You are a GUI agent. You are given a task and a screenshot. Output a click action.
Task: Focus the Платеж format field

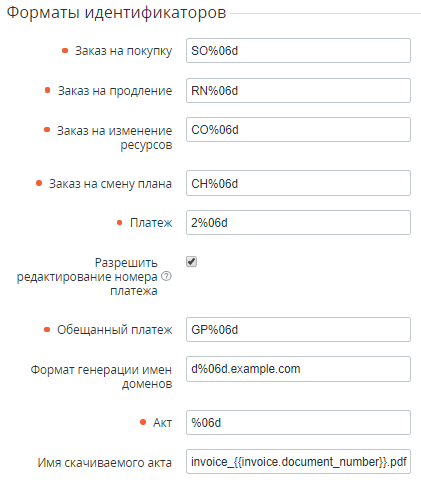298,222
